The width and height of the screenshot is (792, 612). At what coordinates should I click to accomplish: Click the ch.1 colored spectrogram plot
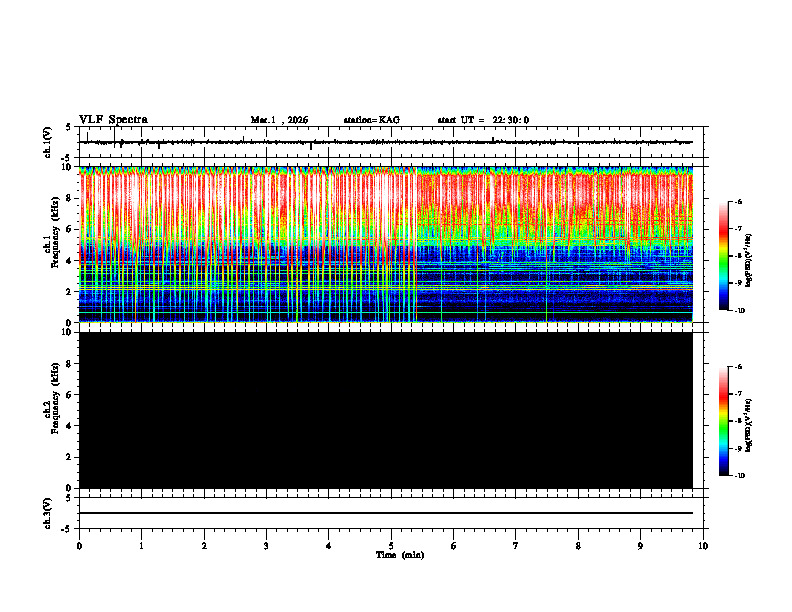[x=386, y=244]
